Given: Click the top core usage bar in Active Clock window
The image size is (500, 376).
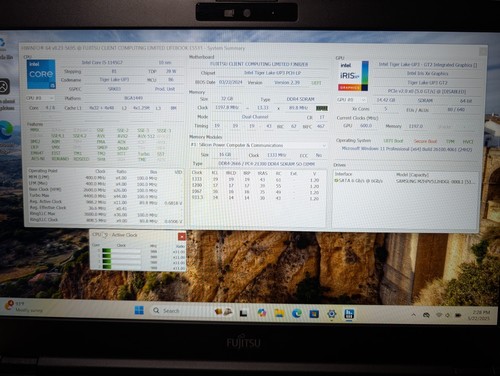Looking at the screenshot, I should (x=121, y=251).
